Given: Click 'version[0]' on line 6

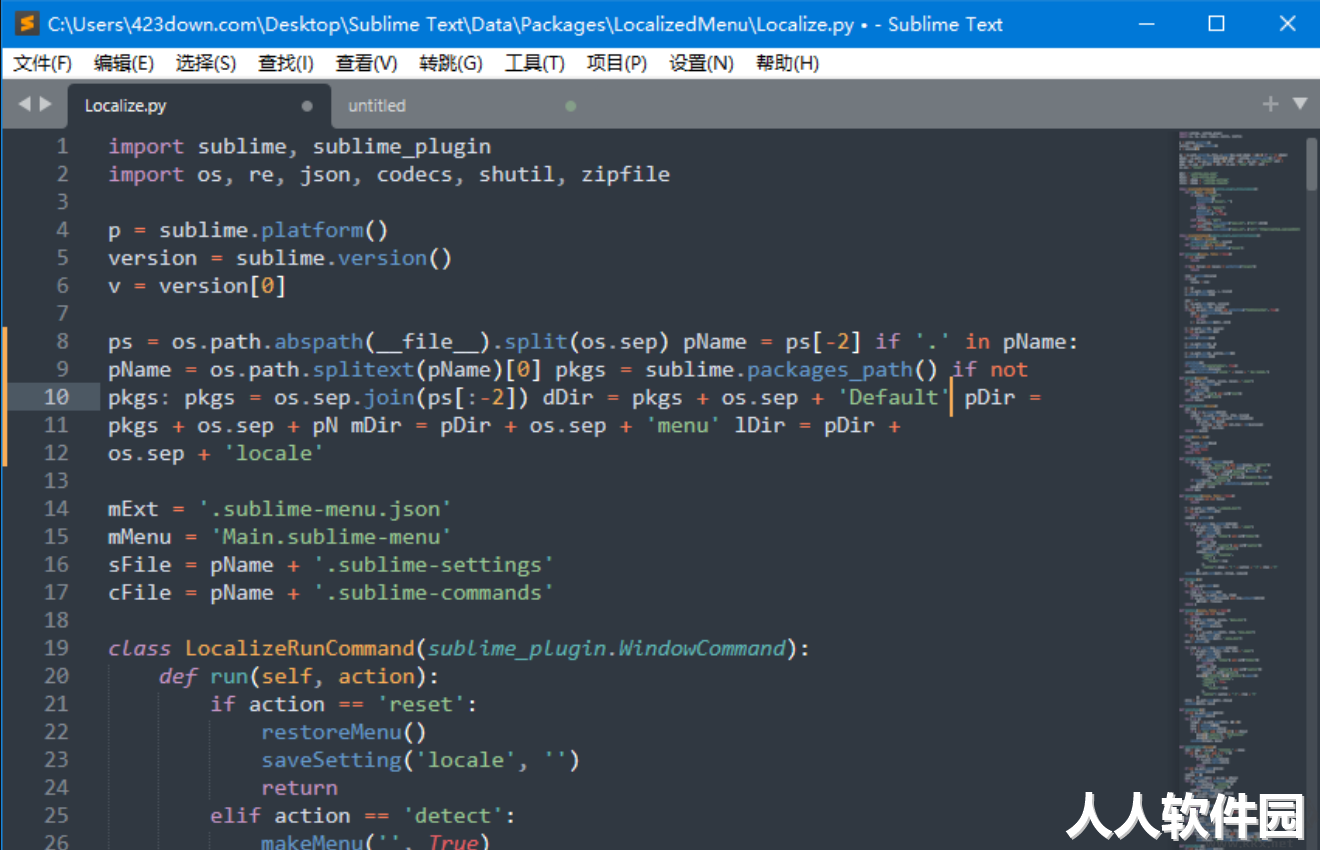Looking at the screenshot, I should click(223, 286).
